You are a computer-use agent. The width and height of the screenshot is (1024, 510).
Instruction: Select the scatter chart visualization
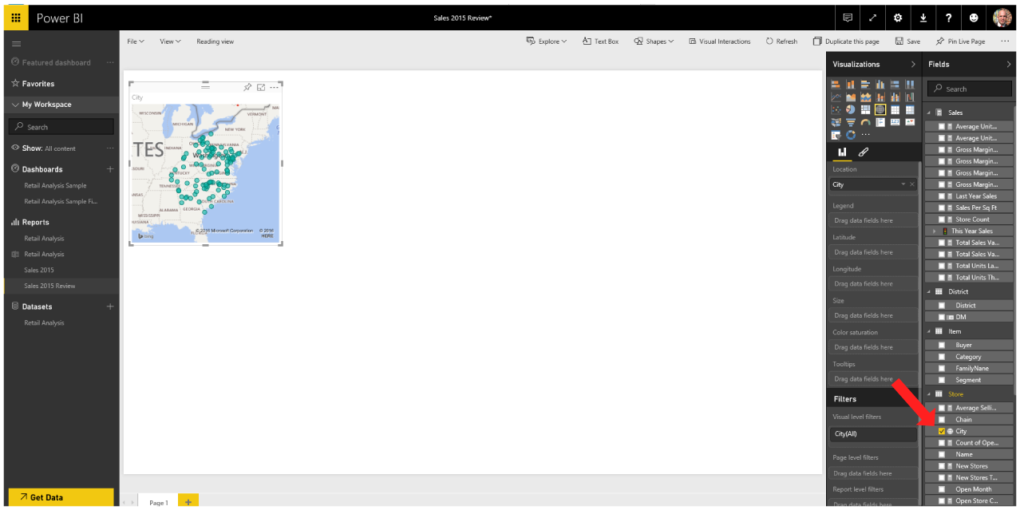(836, 110)
